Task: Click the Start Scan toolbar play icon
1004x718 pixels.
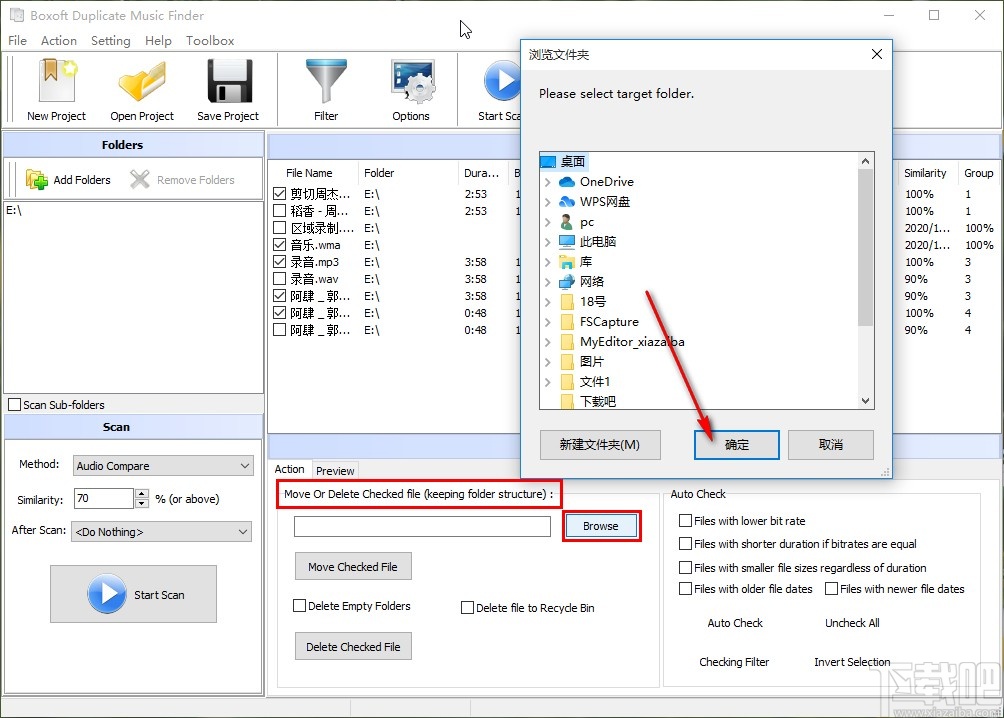Action: (x=502, y=81)
